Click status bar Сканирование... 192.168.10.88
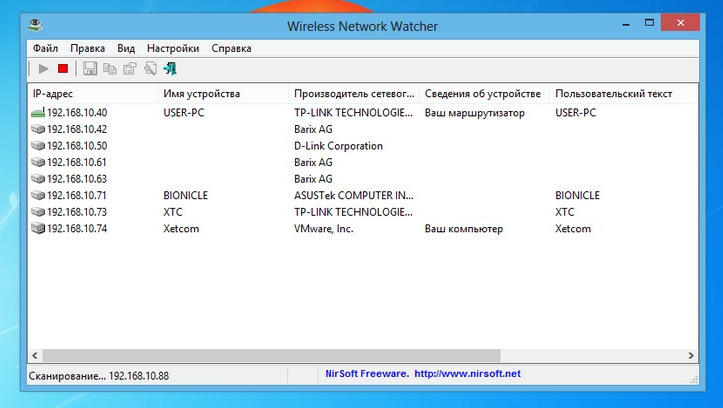The width and height of the screenshot is (723, 408). 99,376
